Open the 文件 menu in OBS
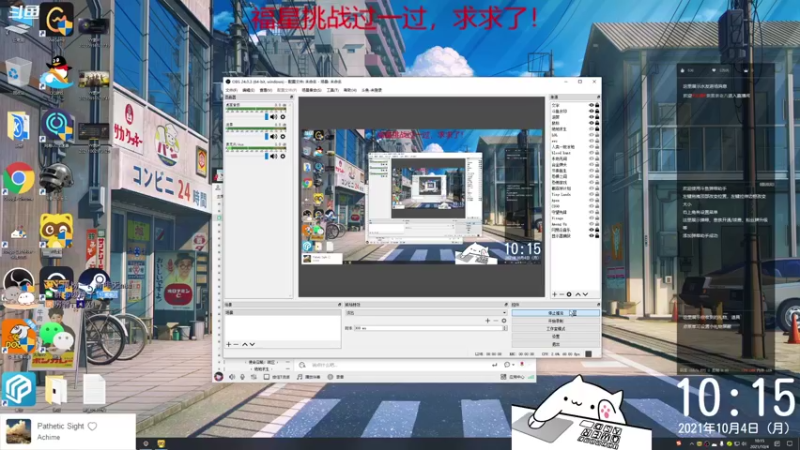 click(x=232, y=90)
